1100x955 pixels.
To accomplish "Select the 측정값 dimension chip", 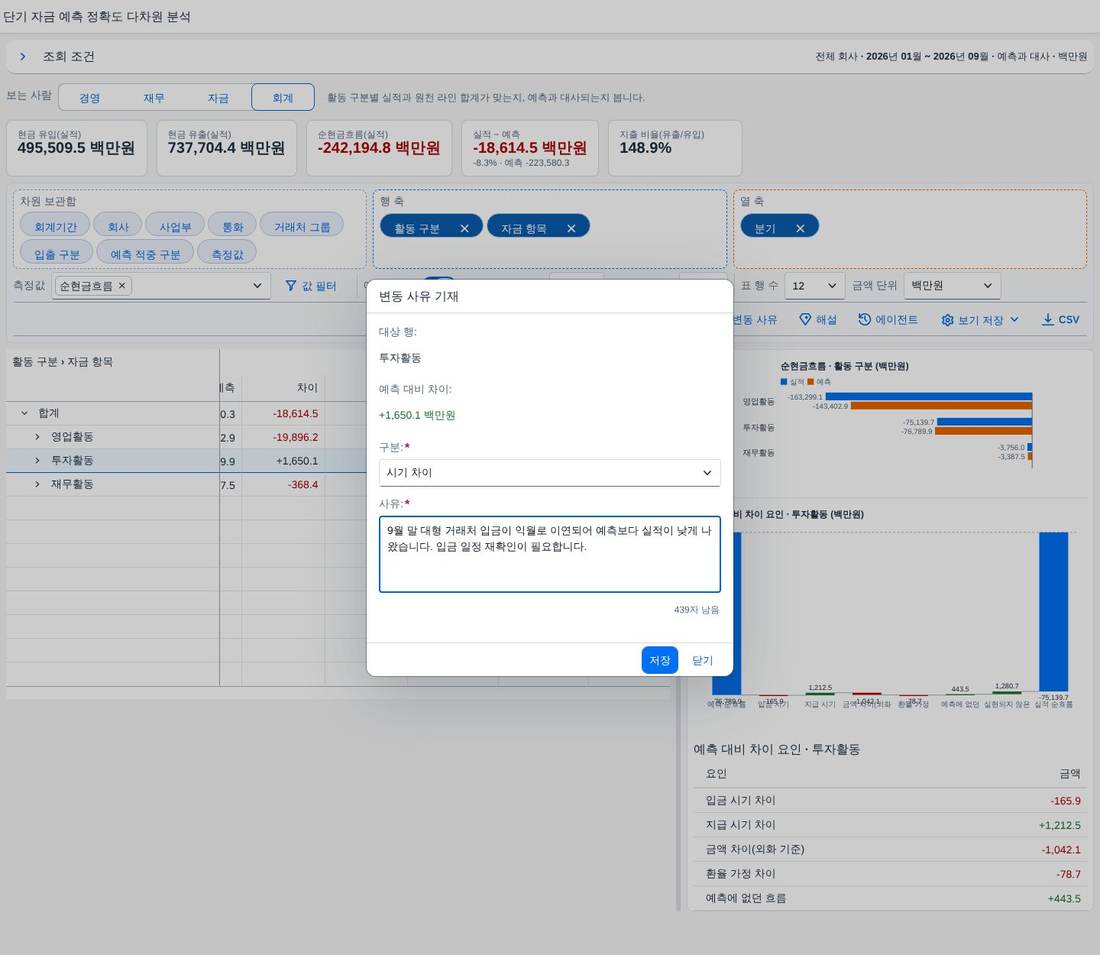I will (x=227, y=253).
